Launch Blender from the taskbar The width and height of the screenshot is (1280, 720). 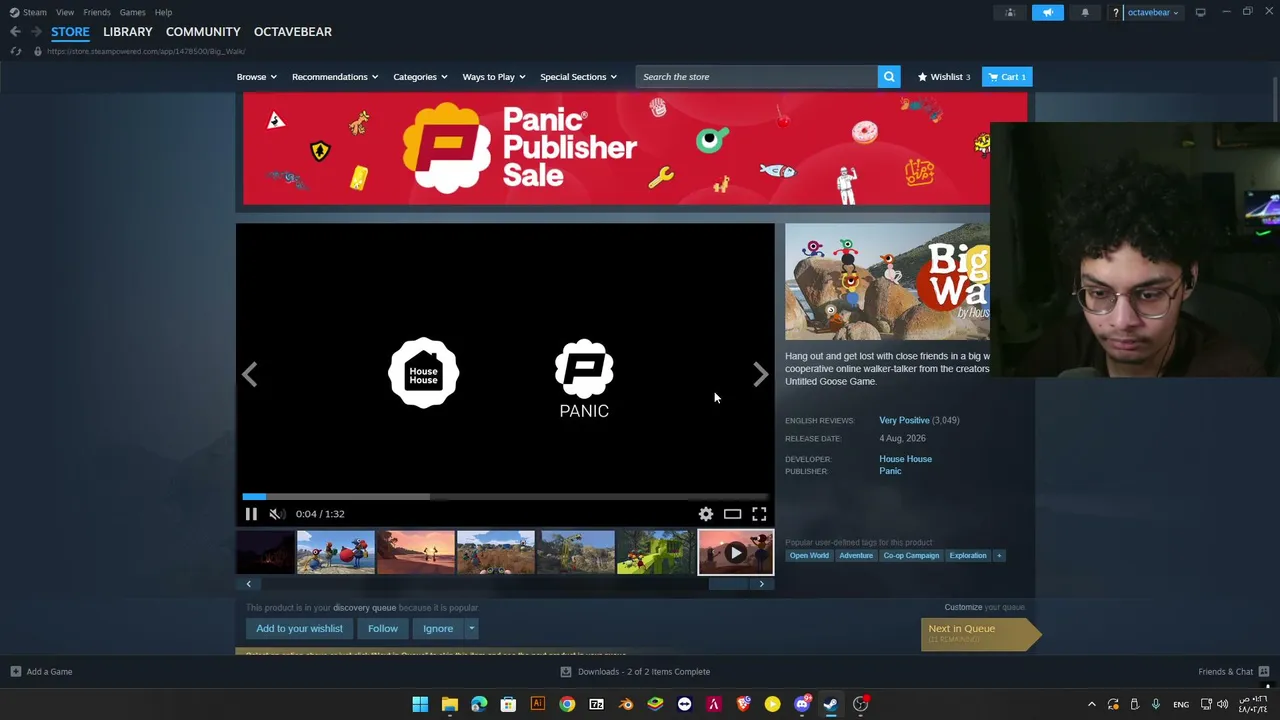tap(626, 704)
